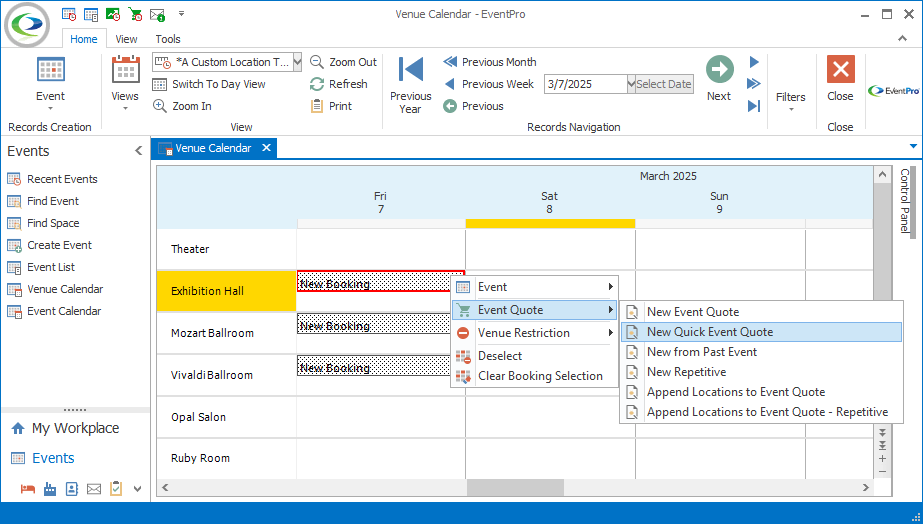923x524 pixels.
Task: Open the date dropdown arrow
Action: pos(631,84)
